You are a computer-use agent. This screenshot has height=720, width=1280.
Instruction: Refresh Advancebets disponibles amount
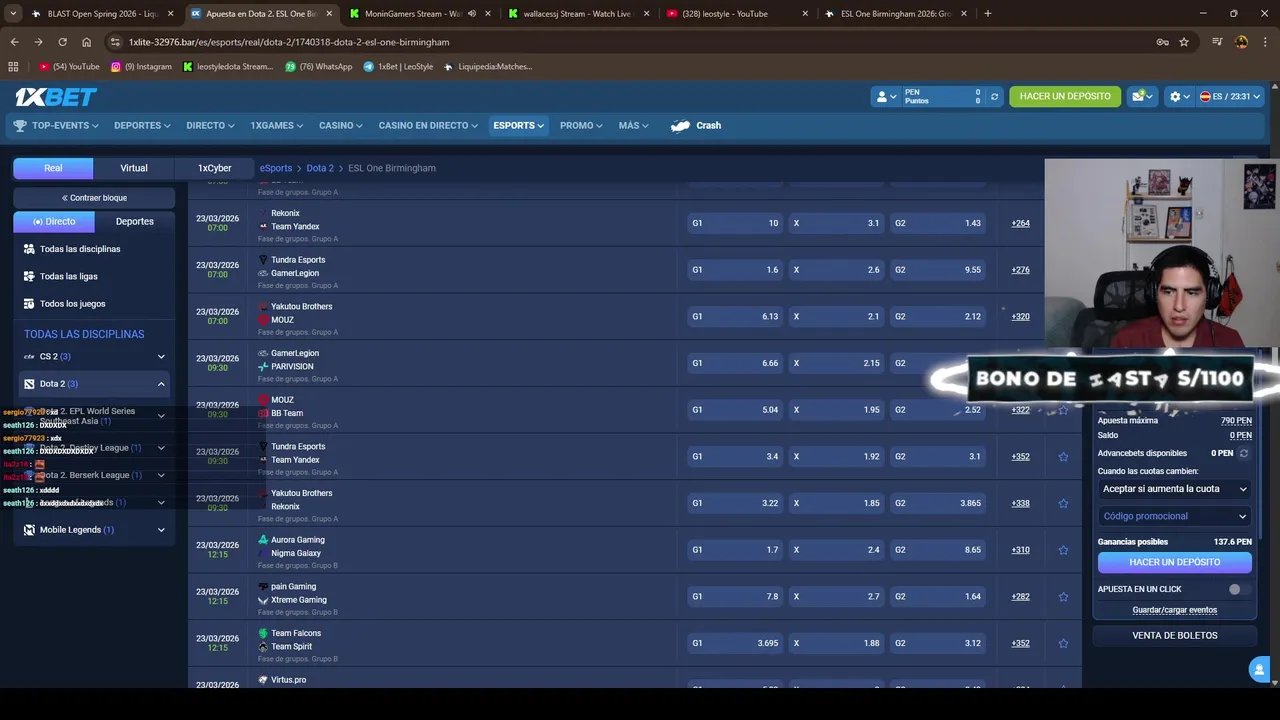(1243, 453)
